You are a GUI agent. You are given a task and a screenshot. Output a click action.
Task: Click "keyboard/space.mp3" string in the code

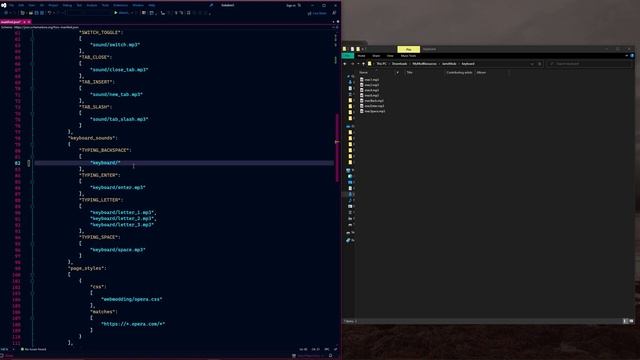click(118, 249)
